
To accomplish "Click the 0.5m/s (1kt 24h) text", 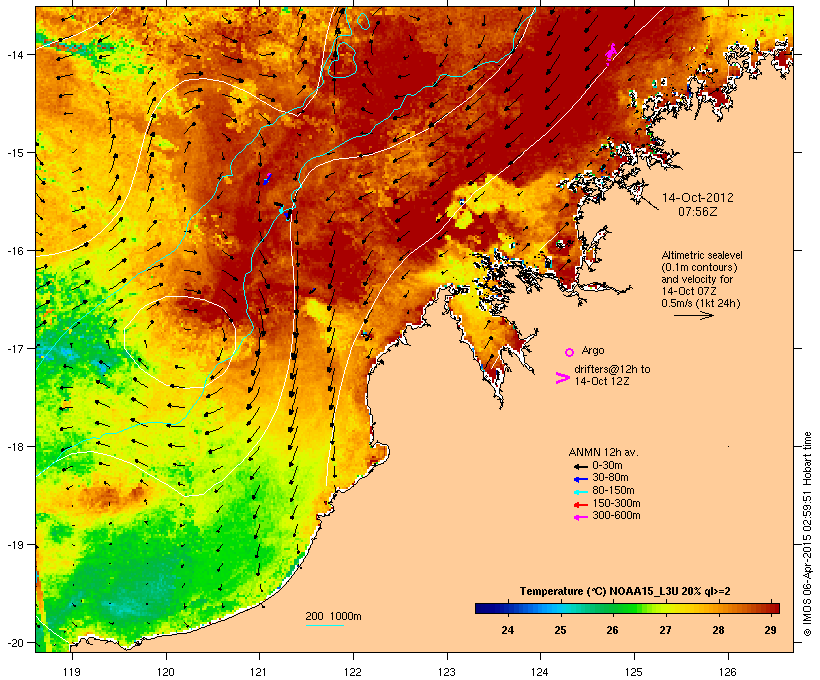I will (701, 303).
